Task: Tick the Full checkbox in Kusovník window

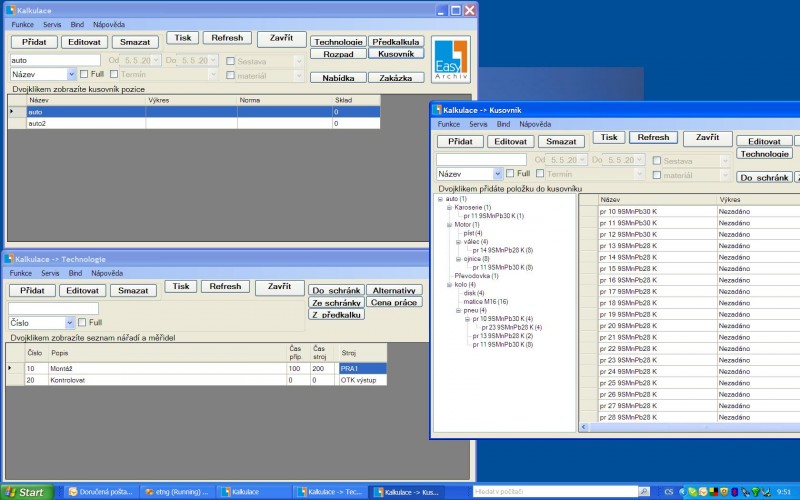Action: pyautogui.click(x=511, y=174)
